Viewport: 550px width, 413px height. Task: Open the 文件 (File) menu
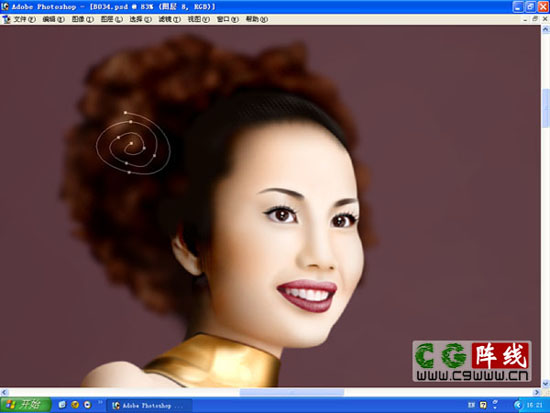[x=25, y=19]
